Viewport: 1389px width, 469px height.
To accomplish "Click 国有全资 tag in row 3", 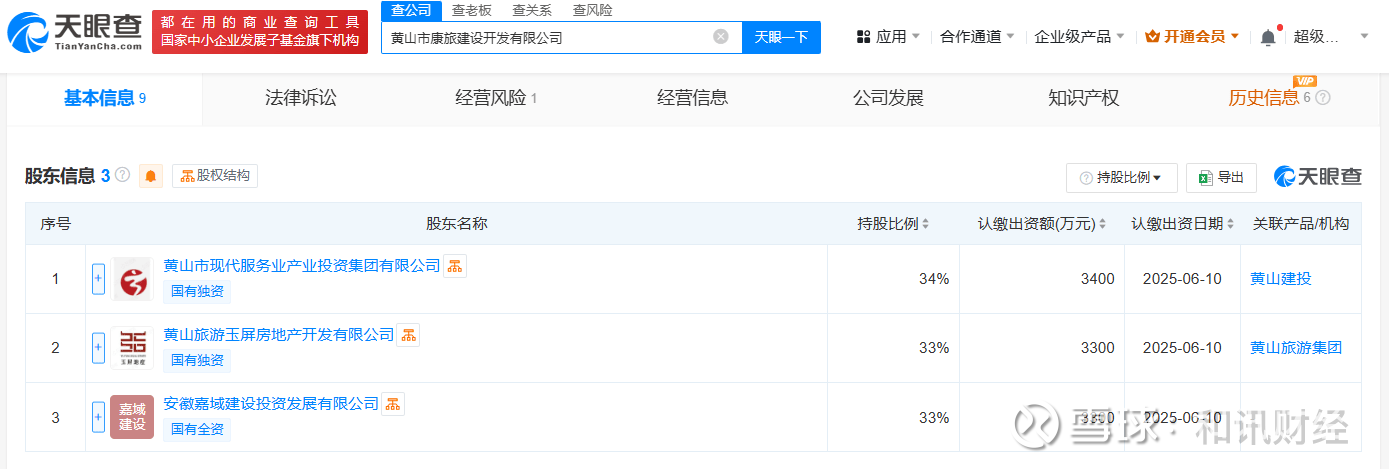I will [197, 430].
